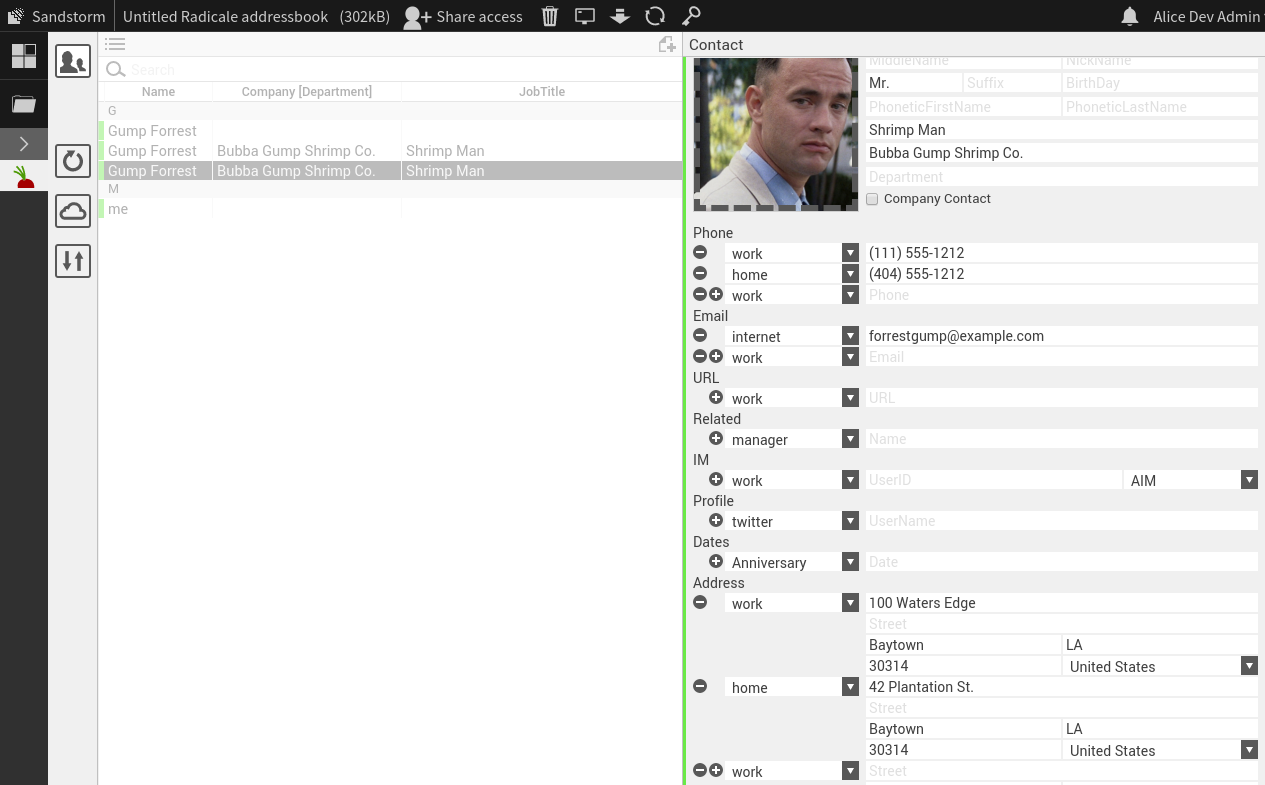Screen dimensions: 1265x785
Task: Remove the forrestgump@example.com email entry
Action: 700,336
